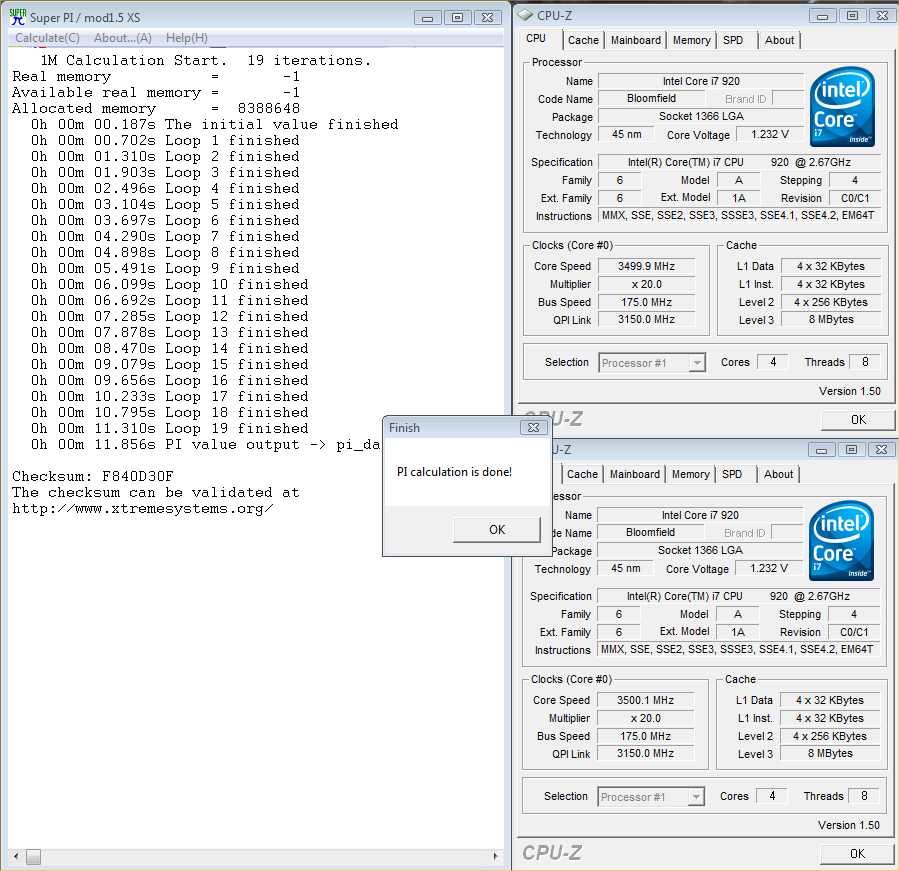
Task: Switch to Mainboard tab in upper CPU-Z window
Action: [x=635, y=40]
